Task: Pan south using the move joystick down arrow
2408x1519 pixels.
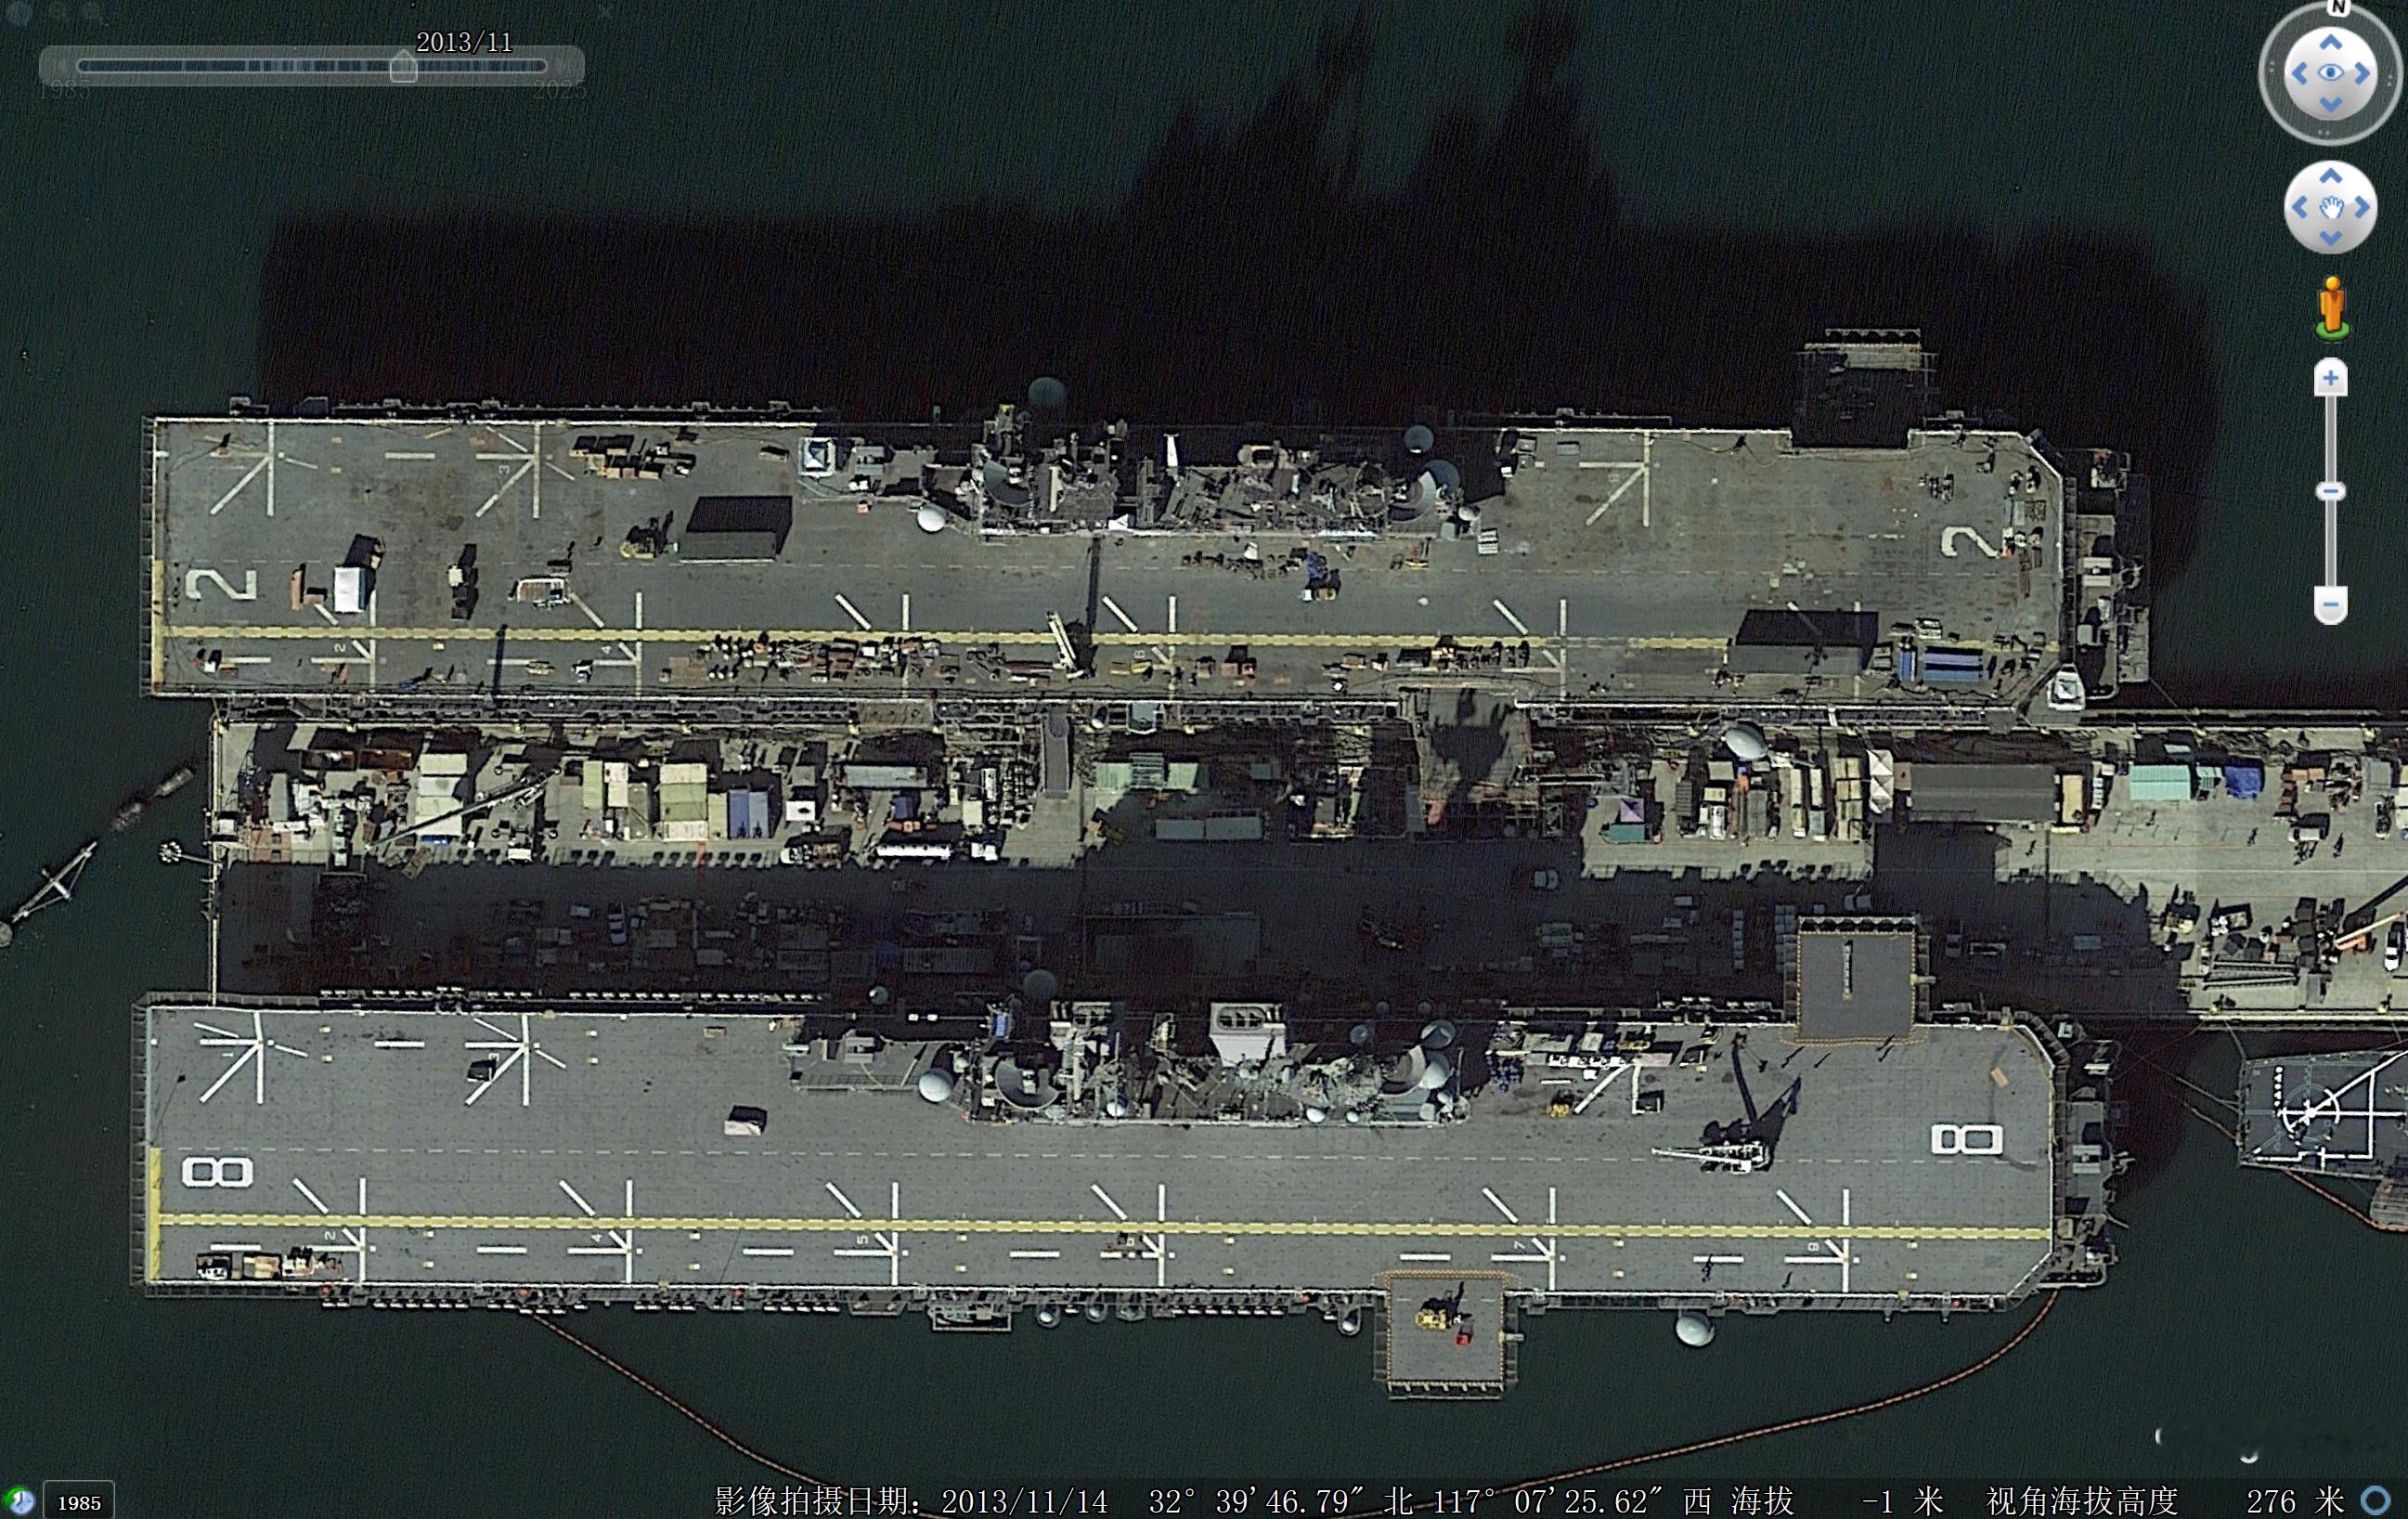Action: pyautogui.click(x=2331, y=238)
